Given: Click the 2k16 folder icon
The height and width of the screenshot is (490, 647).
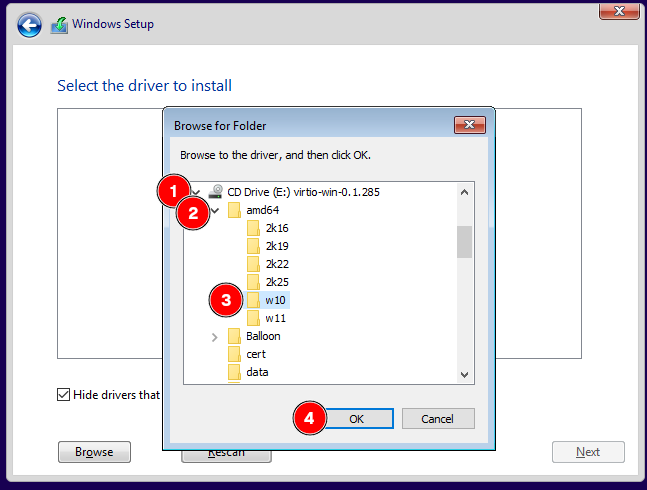Looking at the screenshot, I should coord(253,228).
